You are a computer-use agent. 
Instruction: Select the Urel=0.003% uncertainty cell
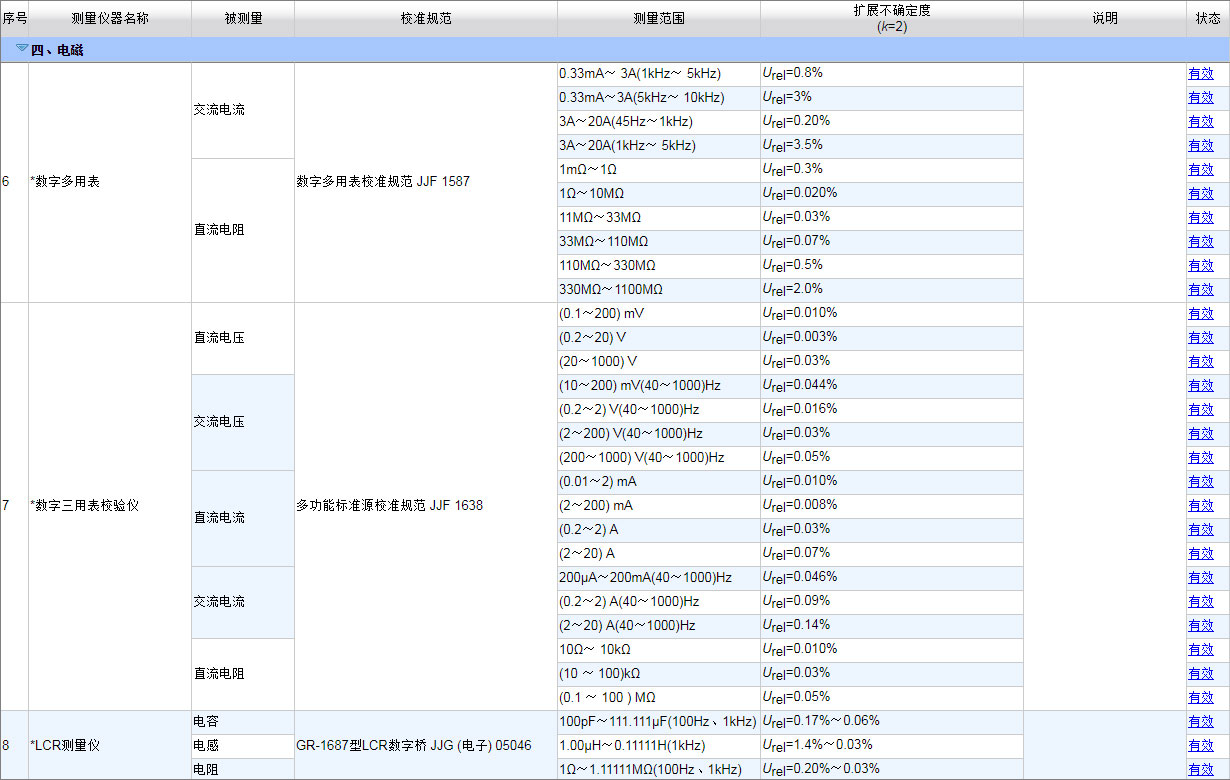click(892, 338)
